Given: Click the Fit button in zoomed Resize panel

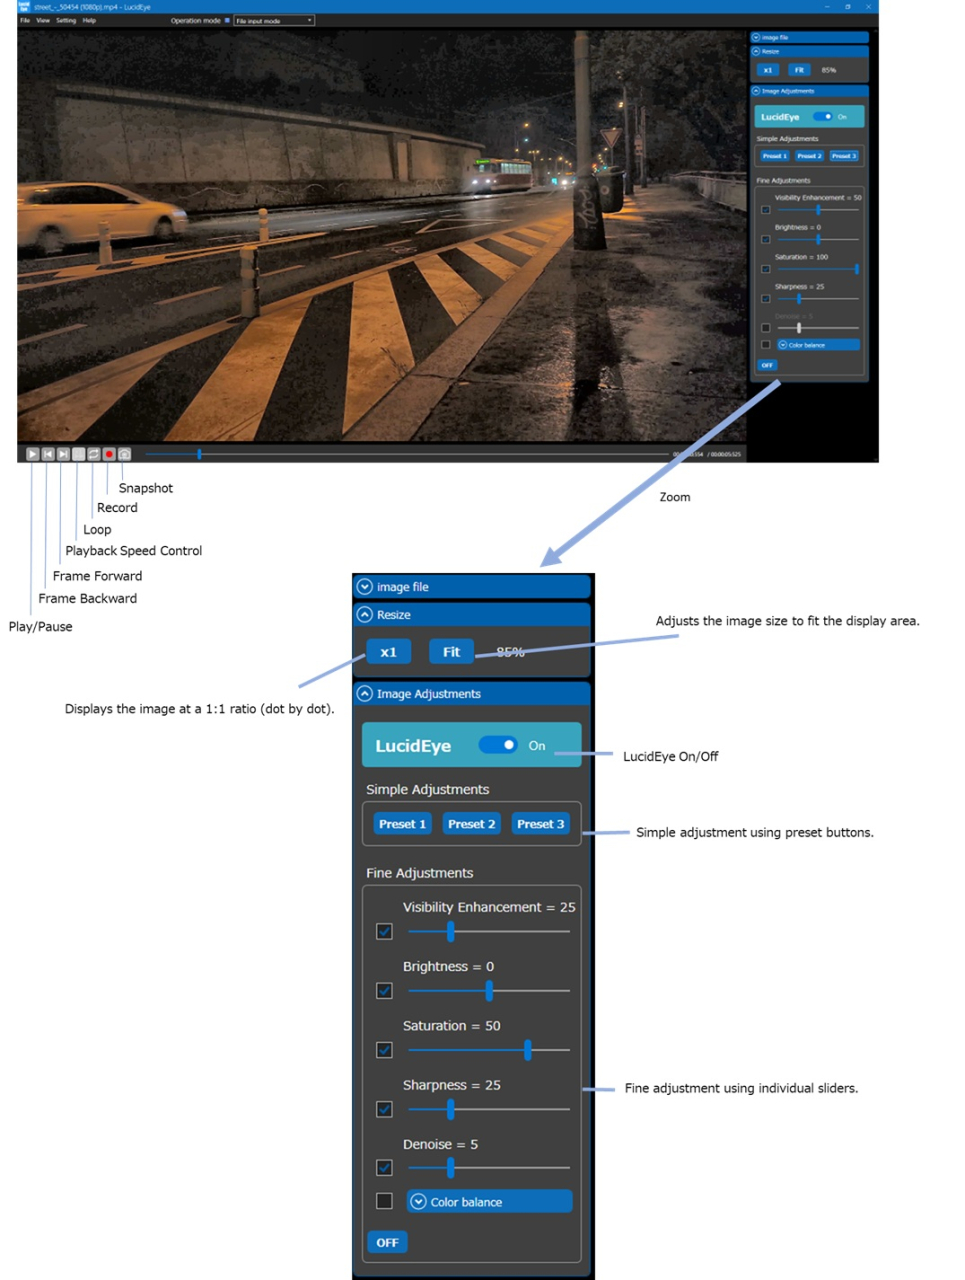Looking at the screenshot, I should pos(451,652).
